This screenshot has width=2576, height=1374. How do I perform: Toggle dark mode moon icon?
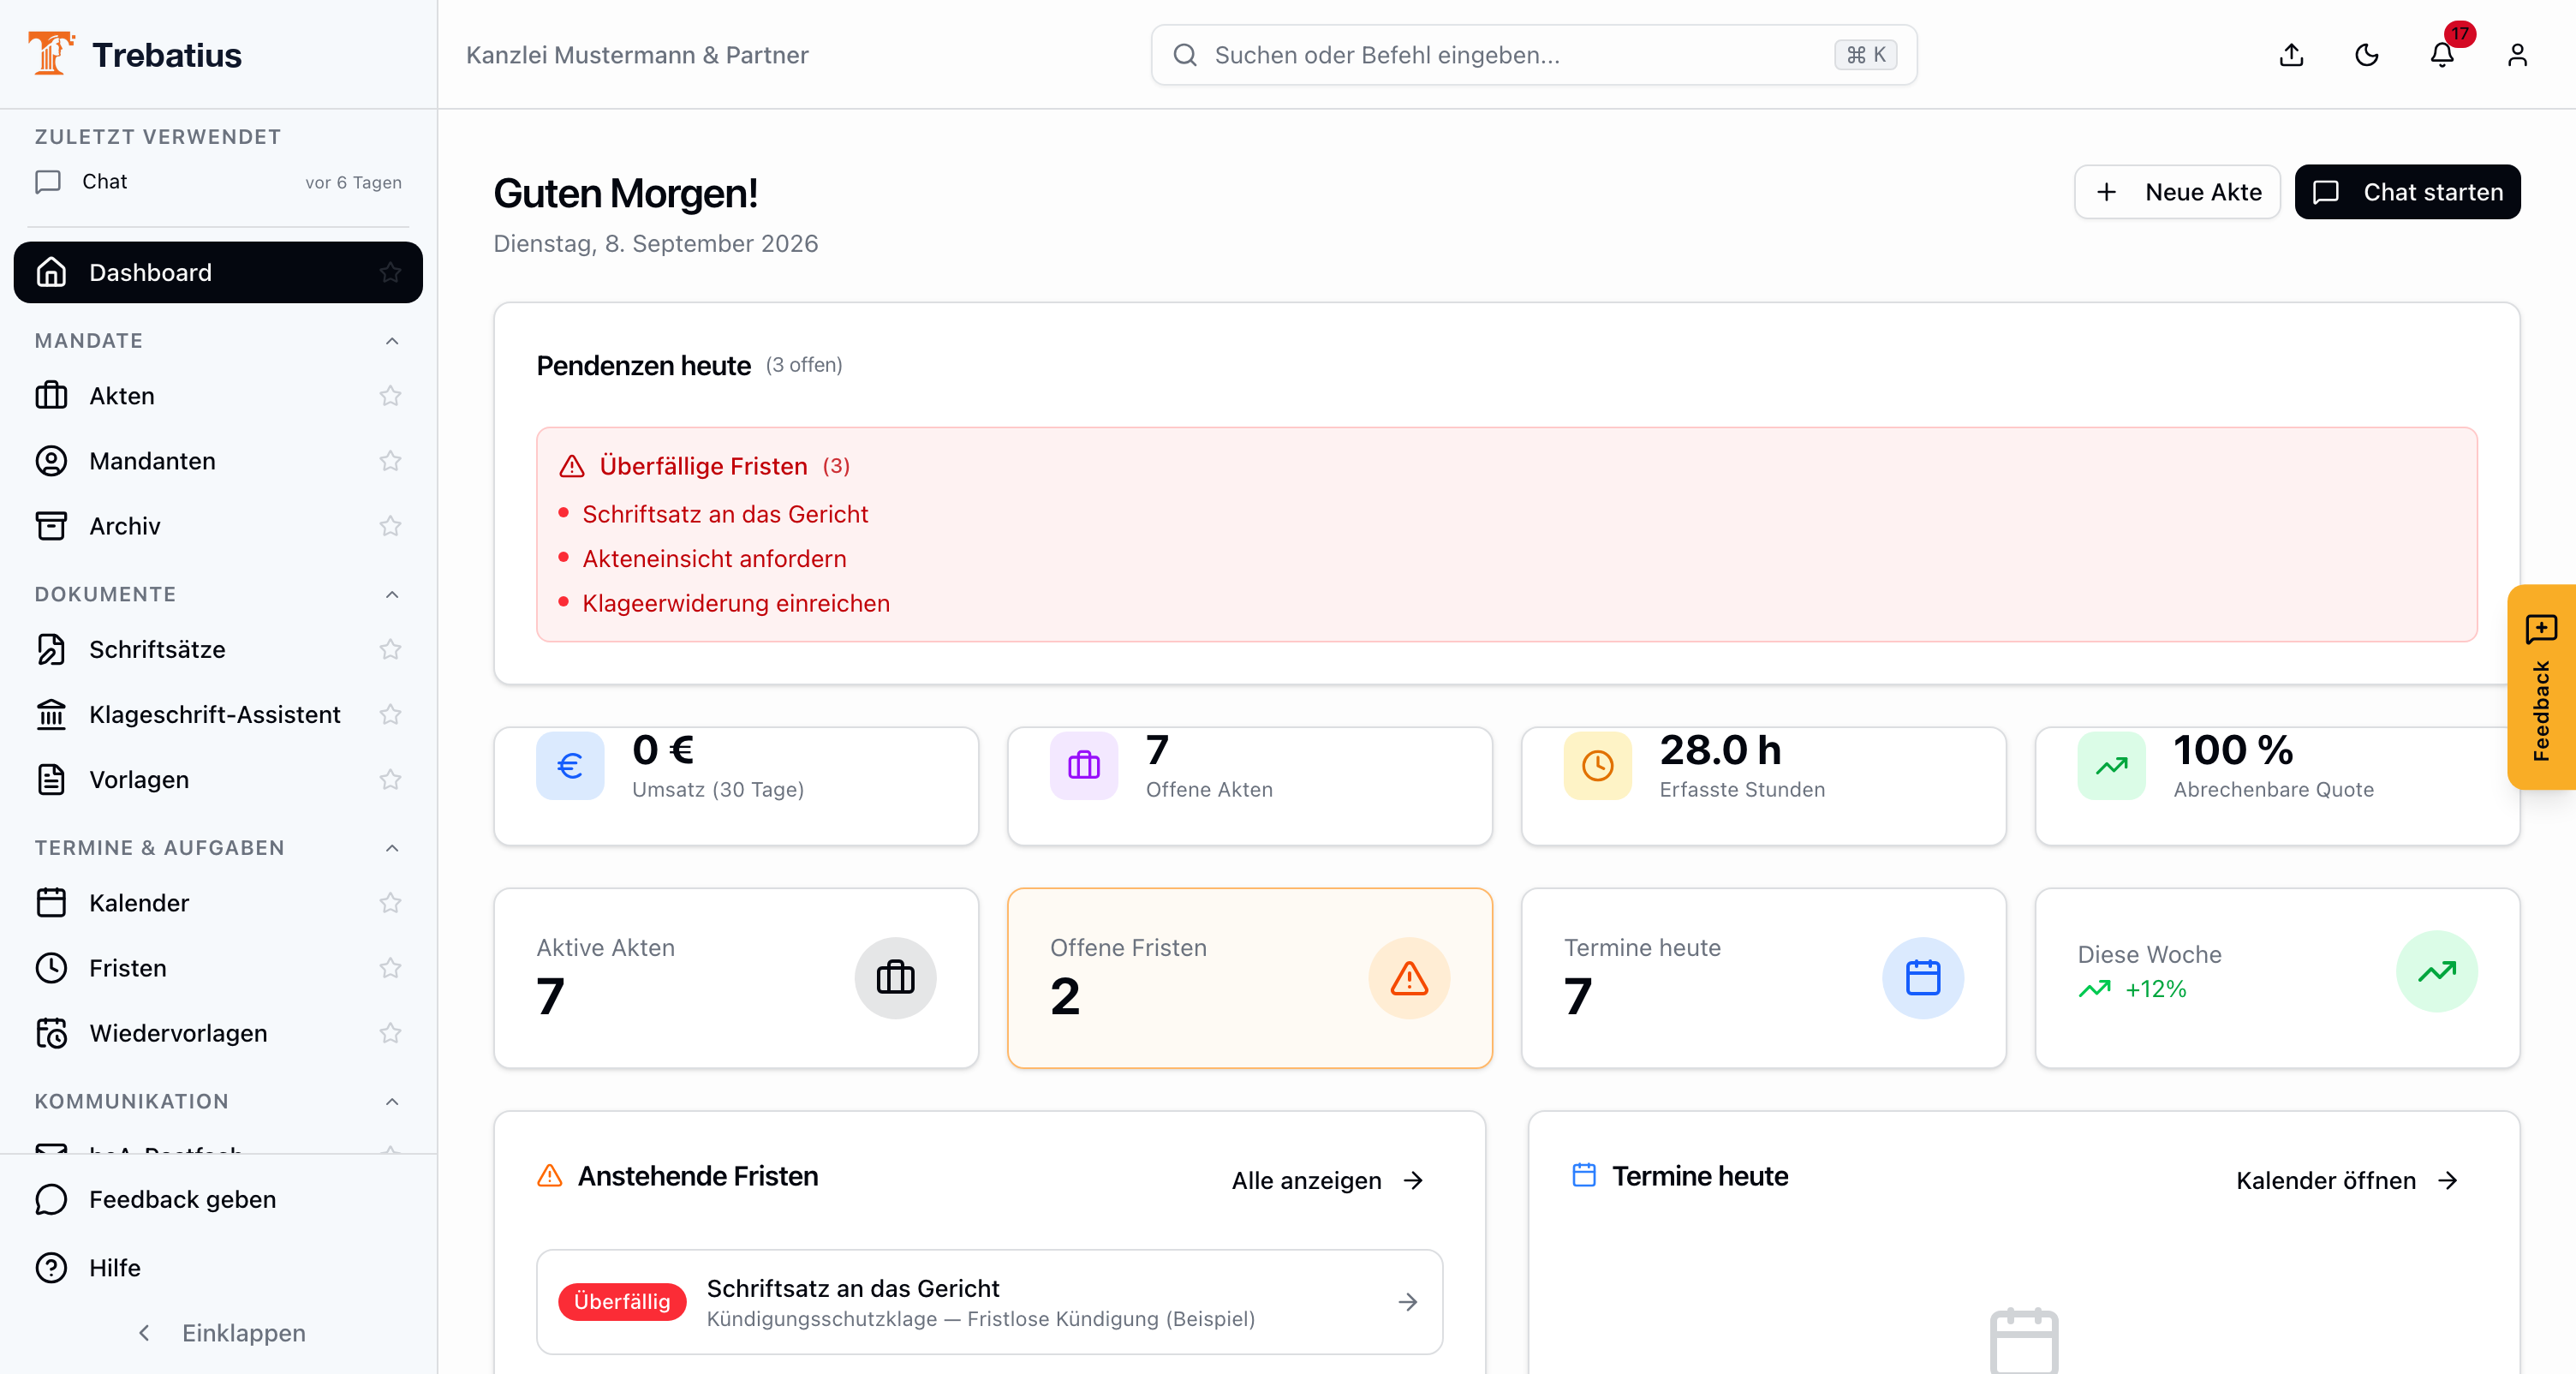pyautogui.click(x=2366, y=55)
